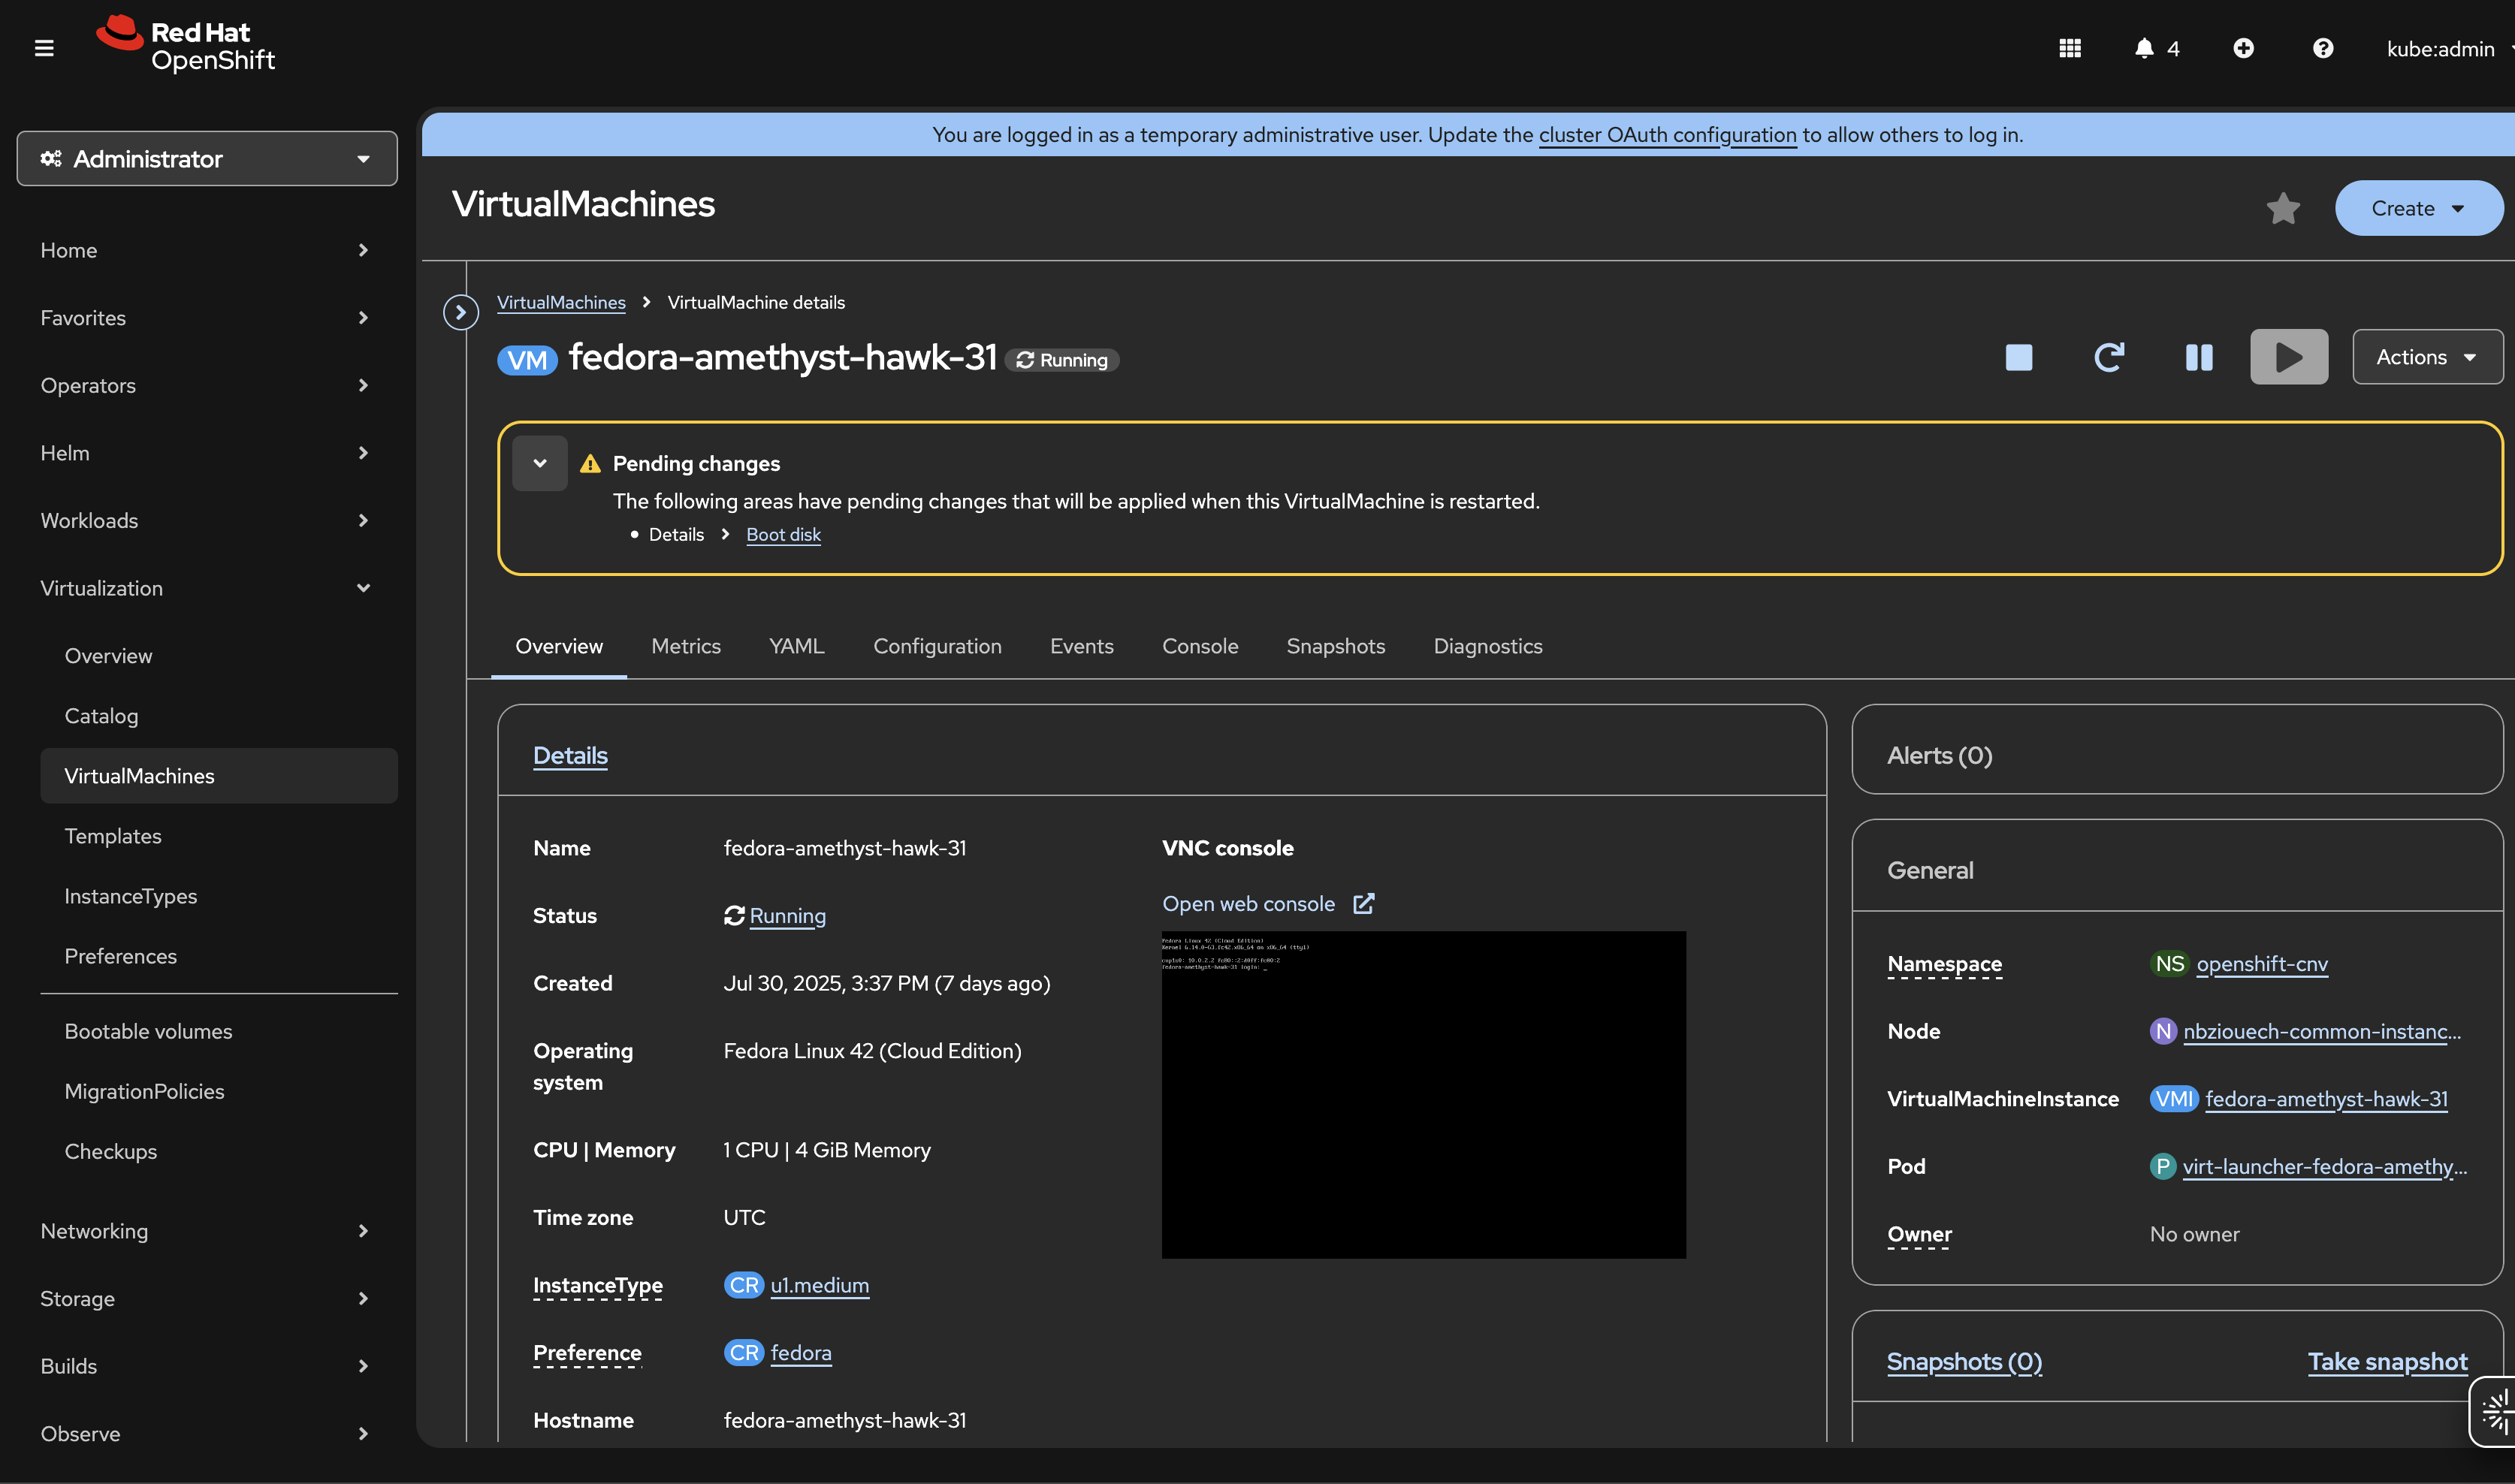Click the Take snapshot link
The image size is (2515, 1484).
pyautogui.click(x=2386, y=1361)
